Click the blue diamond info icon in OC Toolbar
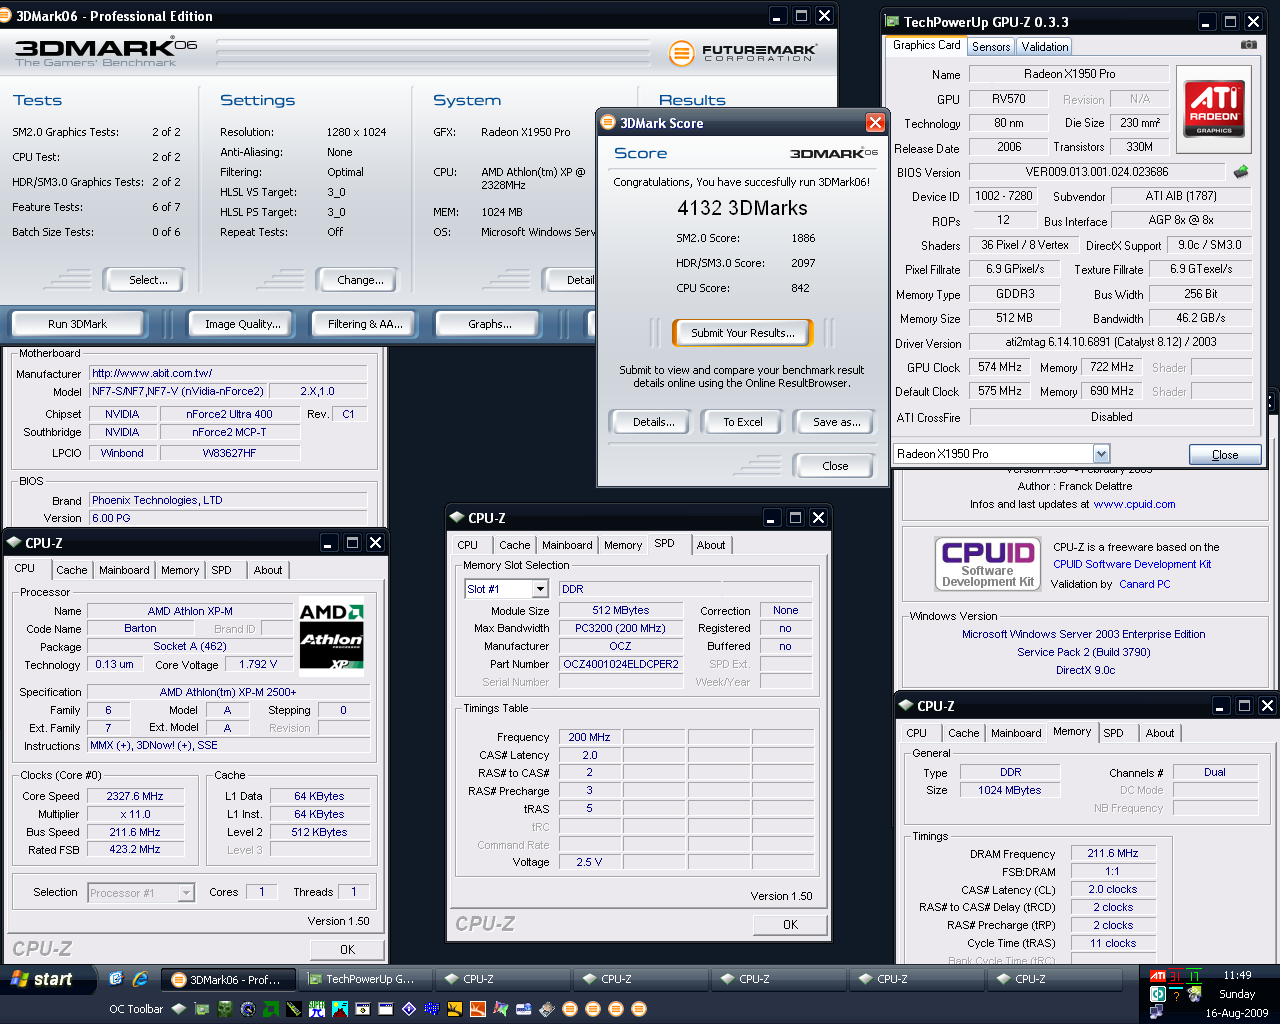 pos(409,1009)
